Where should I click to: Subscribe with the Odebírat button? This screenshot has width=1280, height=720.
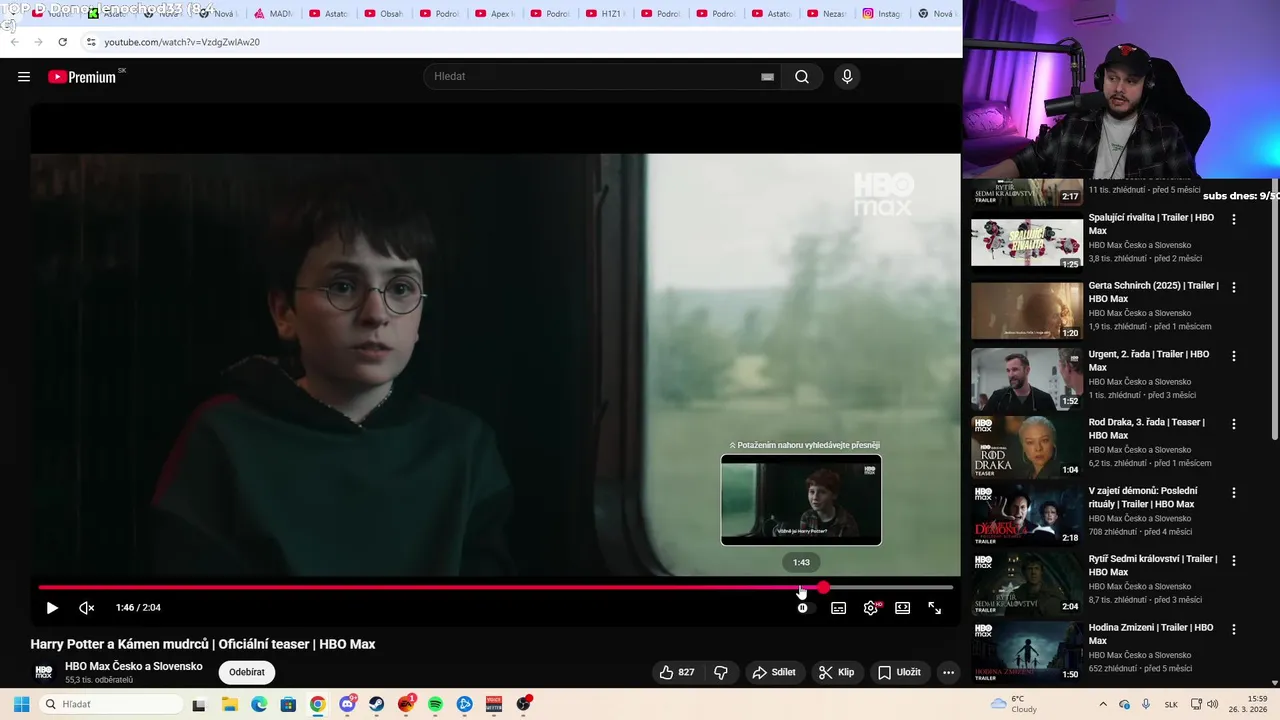coord(247,672)
